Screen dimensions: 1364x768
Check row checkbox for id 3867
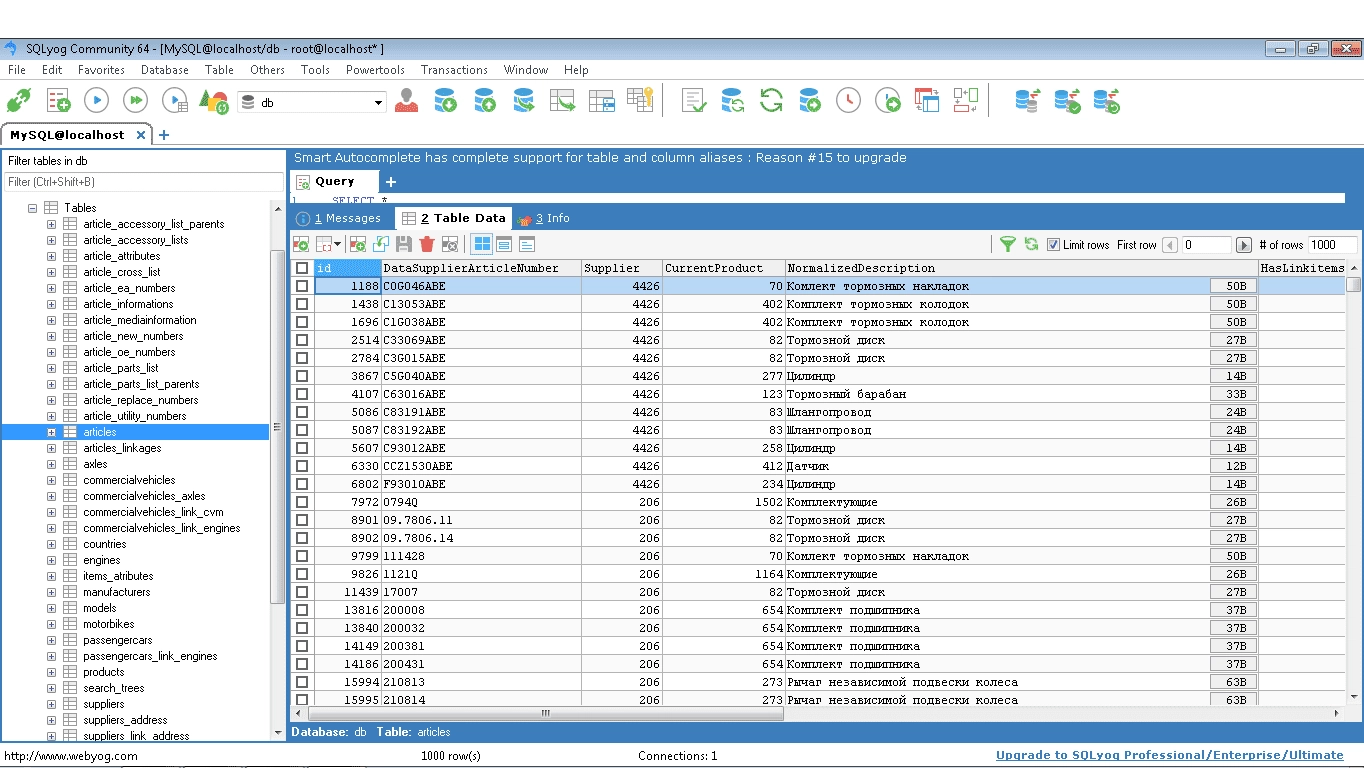click(x=302, y=376)
